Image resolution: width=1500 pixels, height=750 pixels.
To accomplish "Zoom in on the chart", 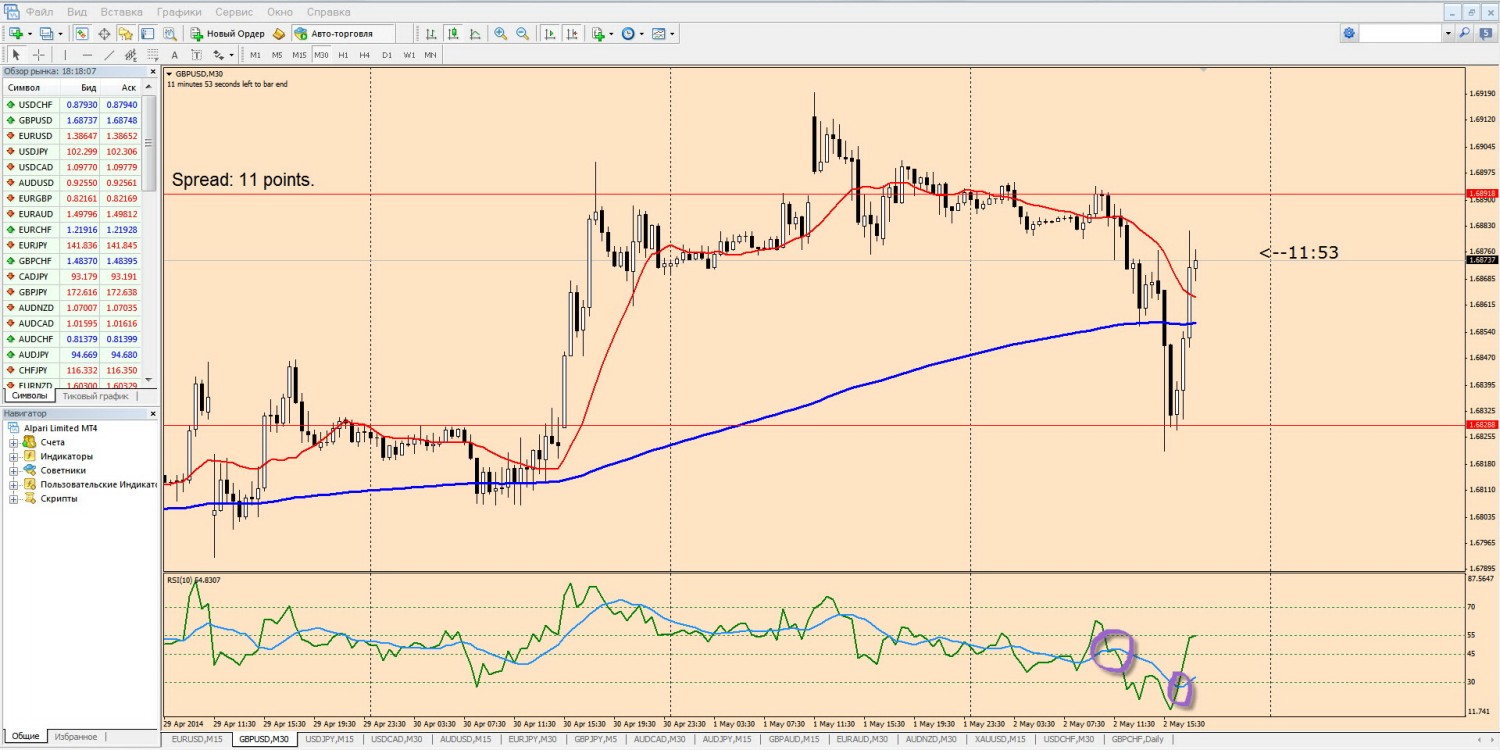I will (500, 33).
